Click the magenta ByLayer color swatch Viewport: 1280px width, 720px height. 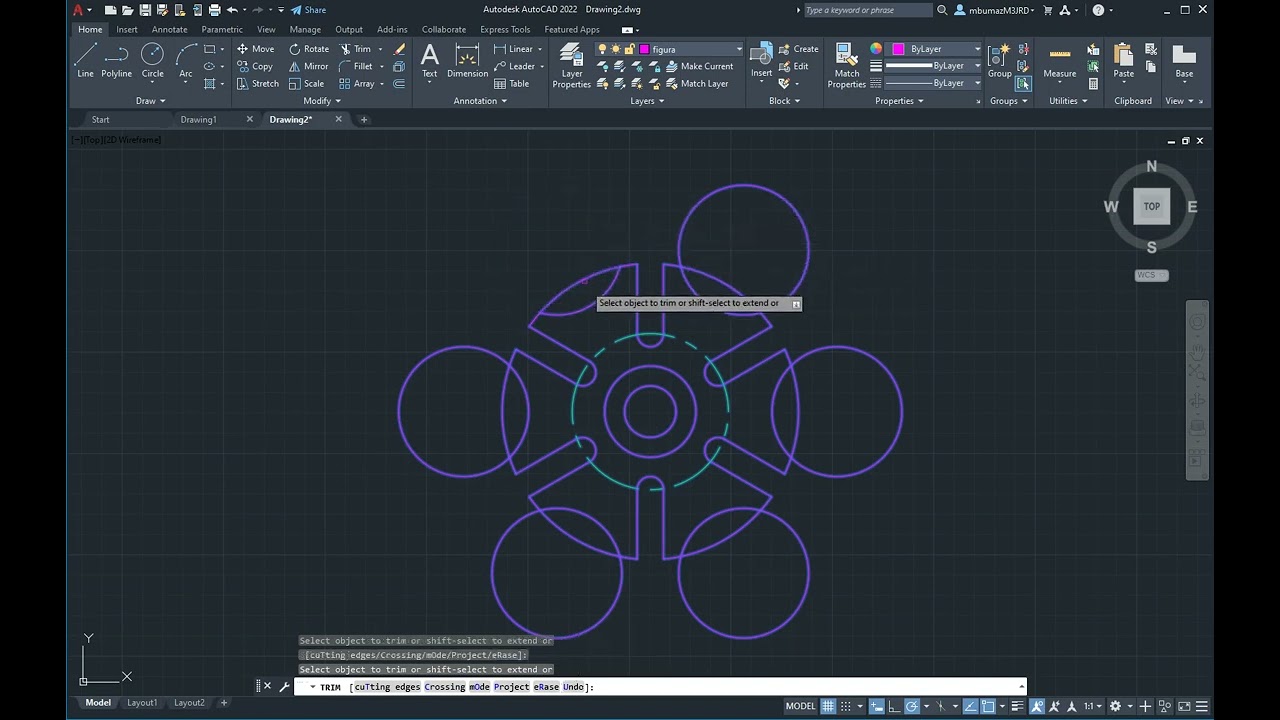point(898,49)
